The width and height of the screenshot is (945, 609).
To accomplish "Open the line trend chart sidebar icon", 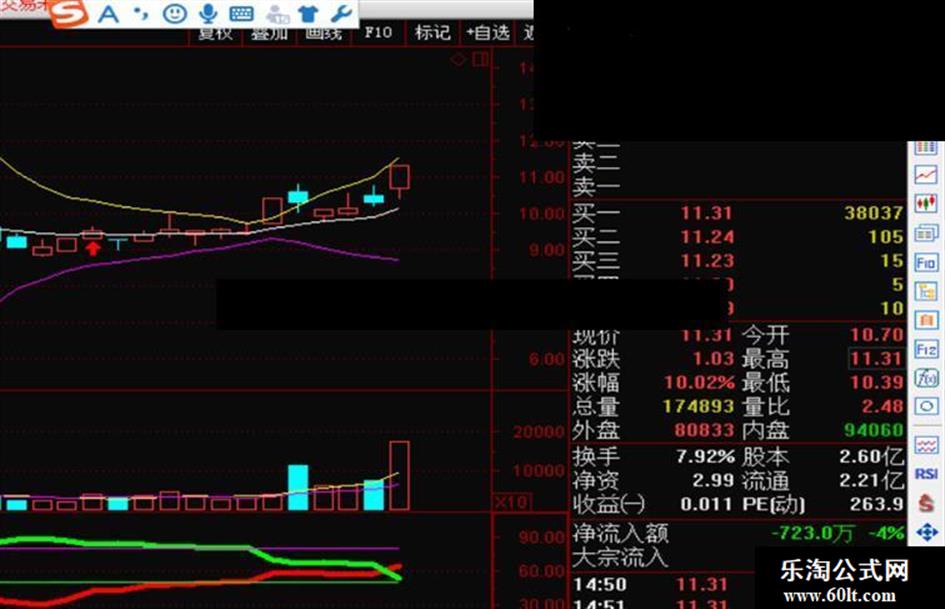I will click(x=926, y=174).
